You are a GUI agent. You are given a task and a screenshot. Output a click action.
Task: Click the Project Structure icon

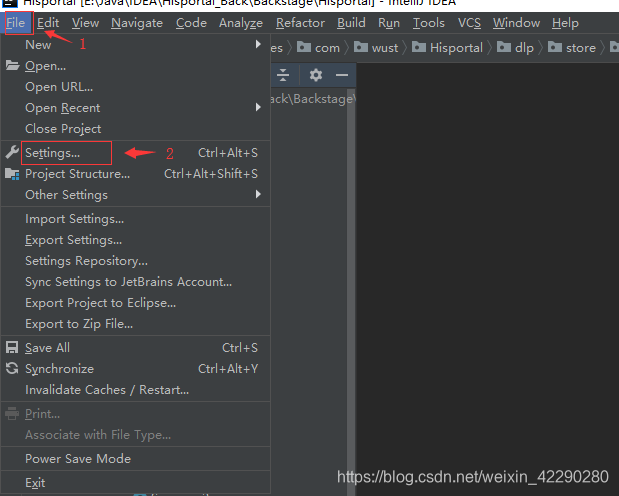point(12,174)
